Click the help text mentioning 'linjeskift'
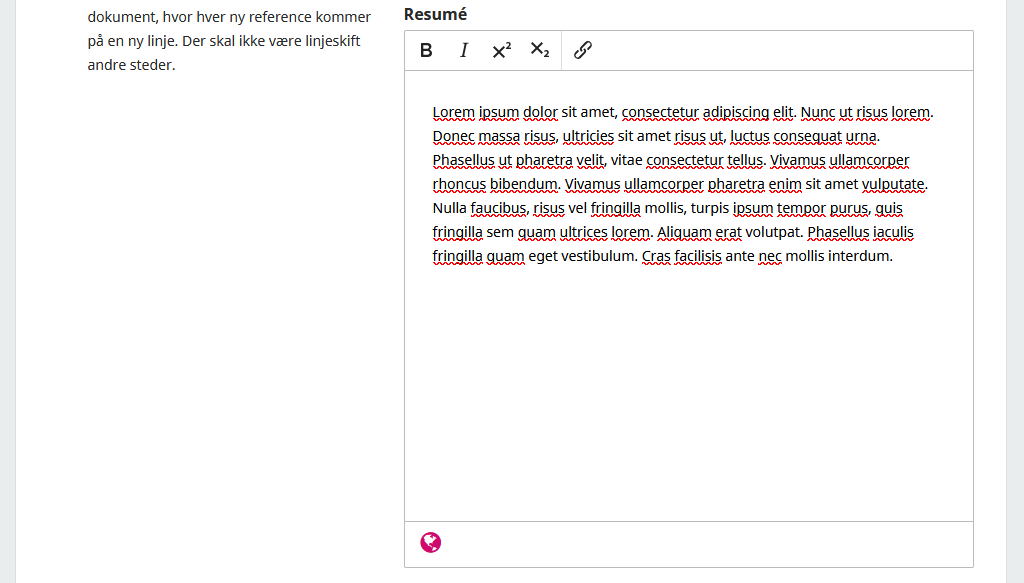The image size is (1024, 583). 224,41
